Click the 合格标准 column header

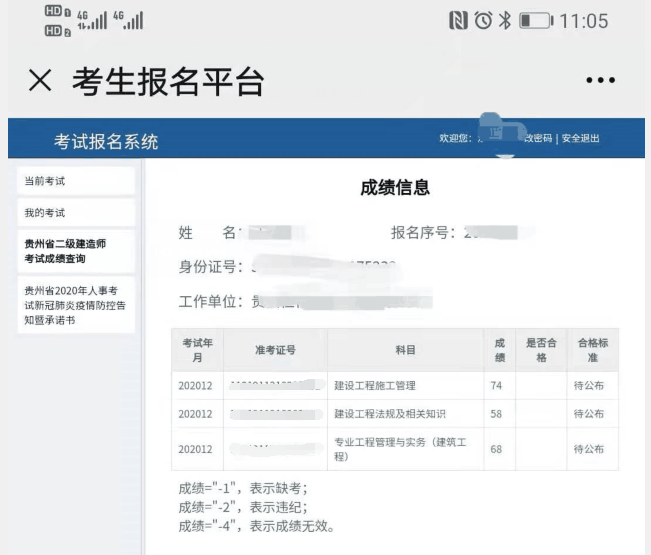pyautogui.click(x=589, y=350)
